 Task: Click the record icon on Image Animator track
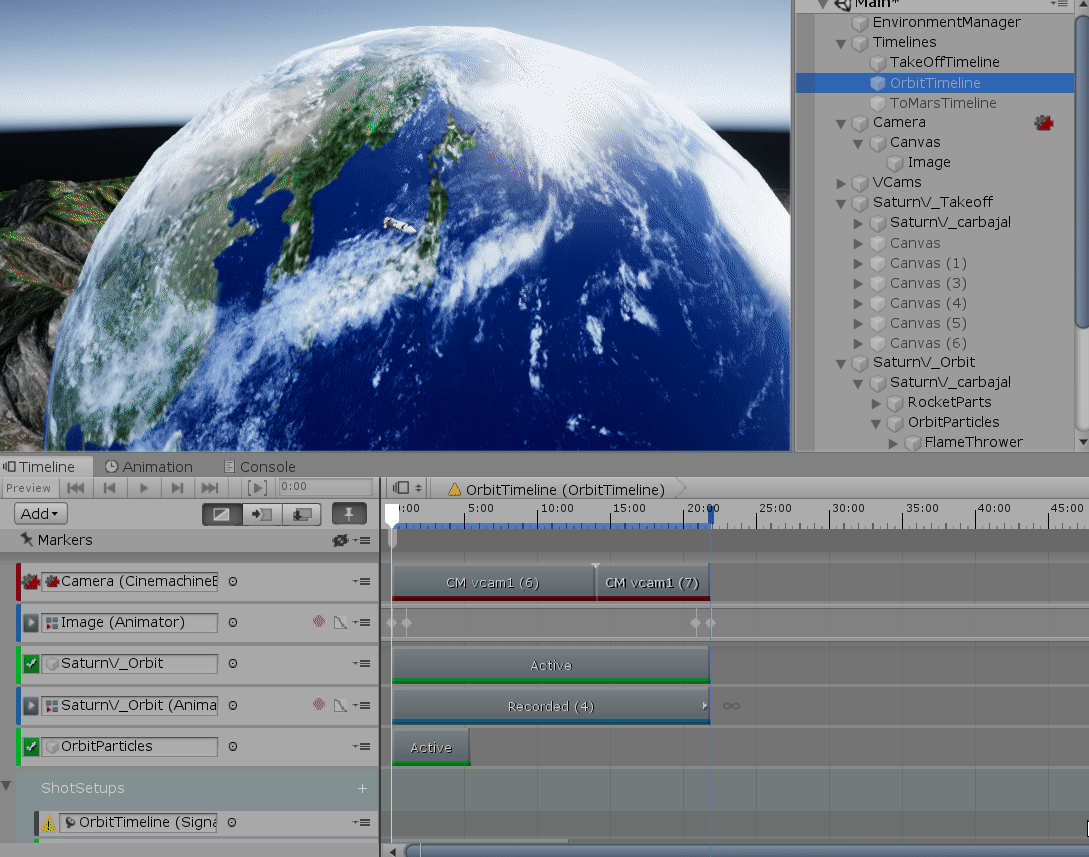[x=319, y=623]
